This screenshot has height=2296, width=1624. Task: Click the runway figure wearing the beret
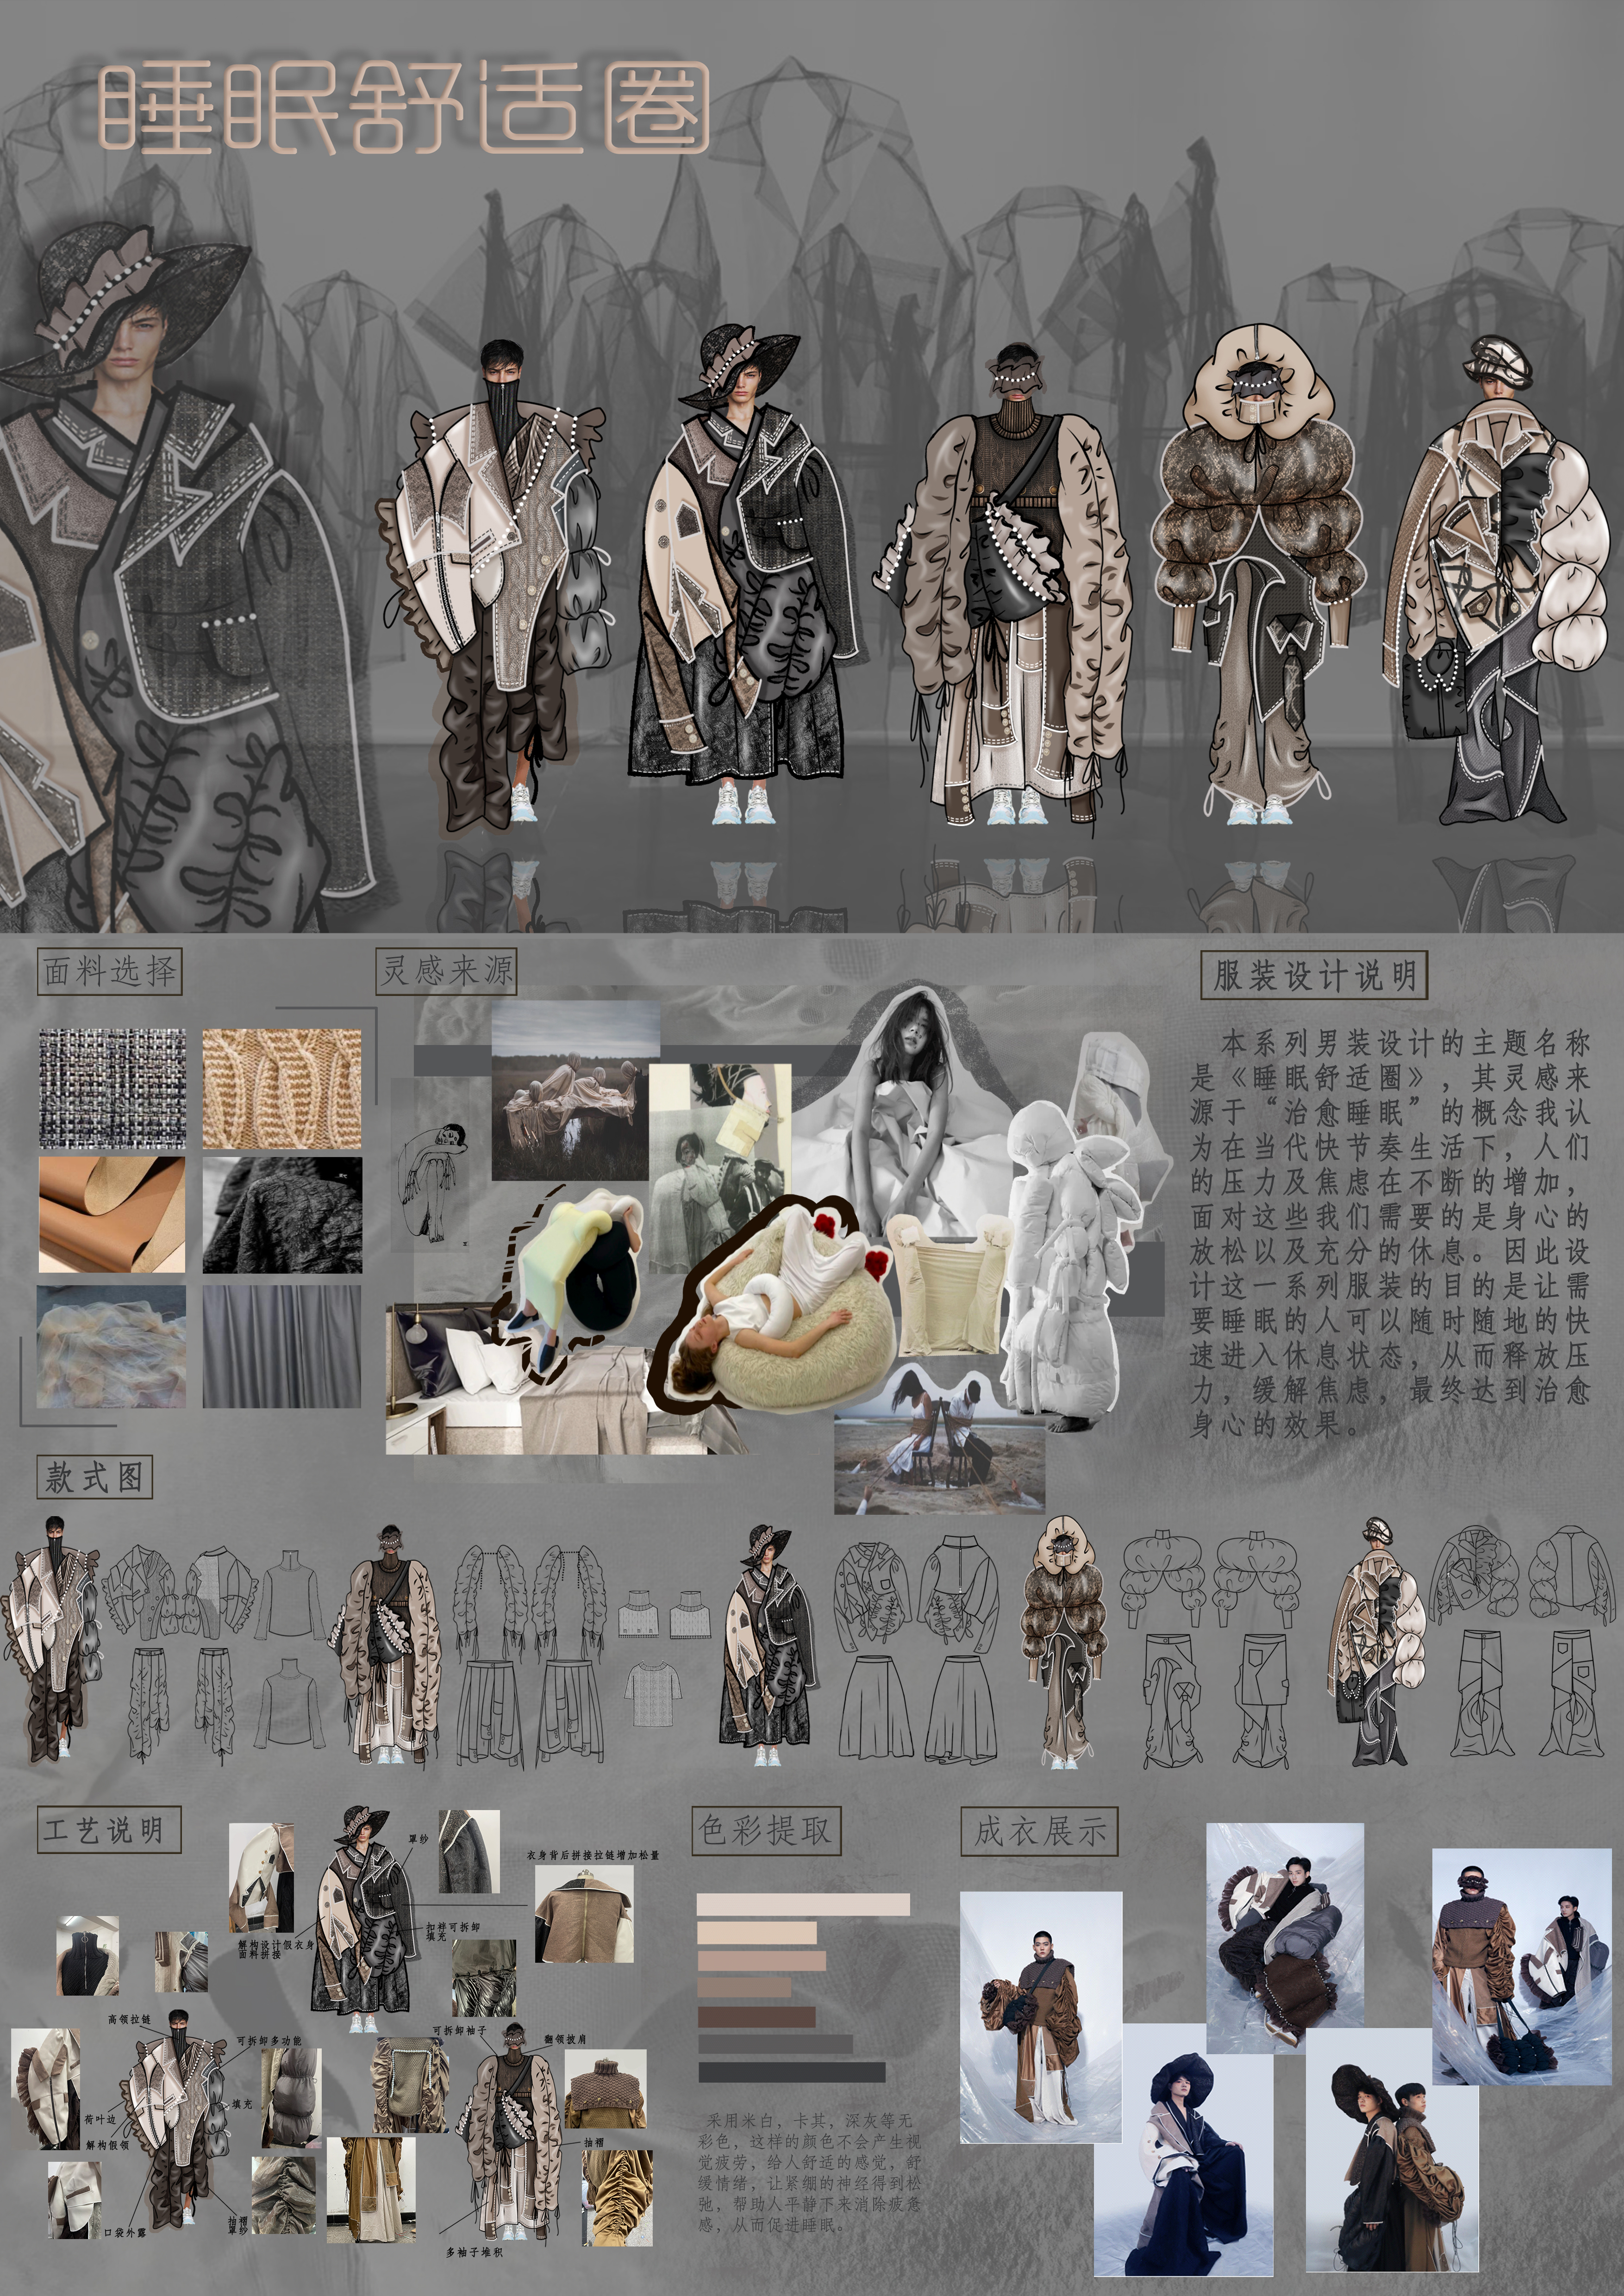pyautogui.click(x=1497, y=580)
